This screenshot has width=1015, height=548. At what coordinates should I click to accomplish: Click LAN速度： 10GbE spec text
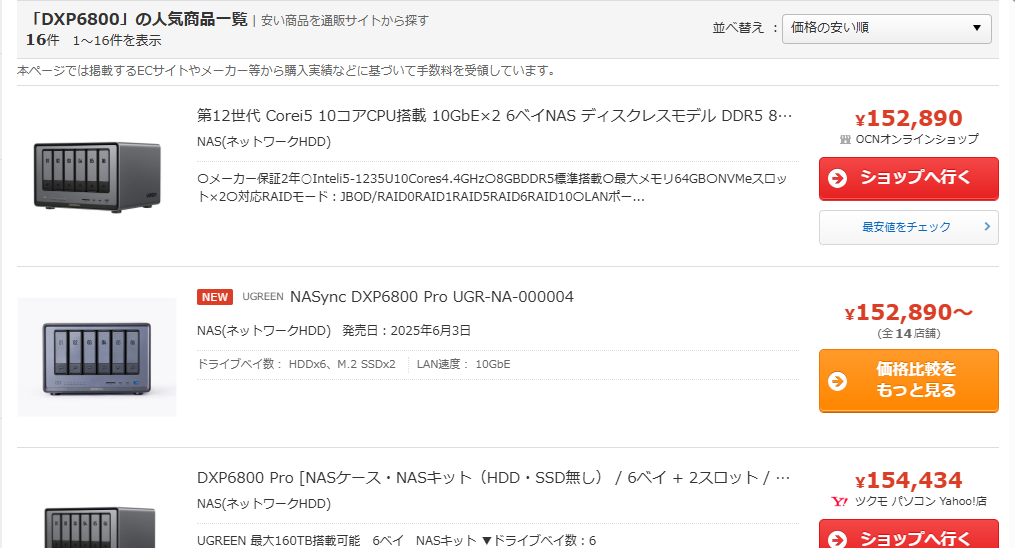463,364
